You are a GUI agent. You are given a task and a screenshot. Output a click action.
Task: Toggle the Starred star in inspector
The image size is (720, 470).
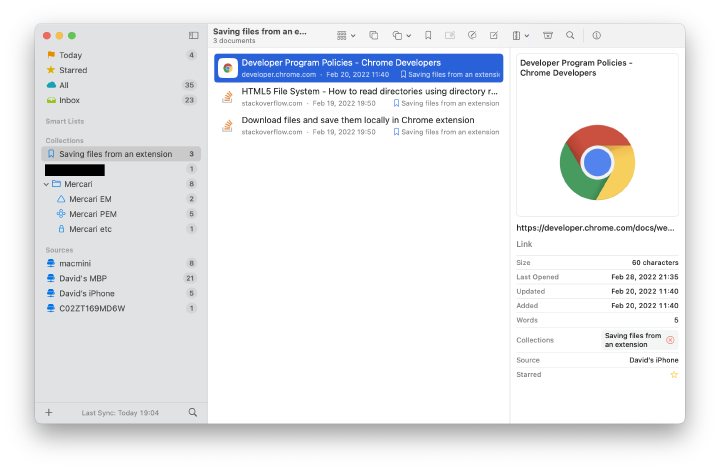[674, 375]
